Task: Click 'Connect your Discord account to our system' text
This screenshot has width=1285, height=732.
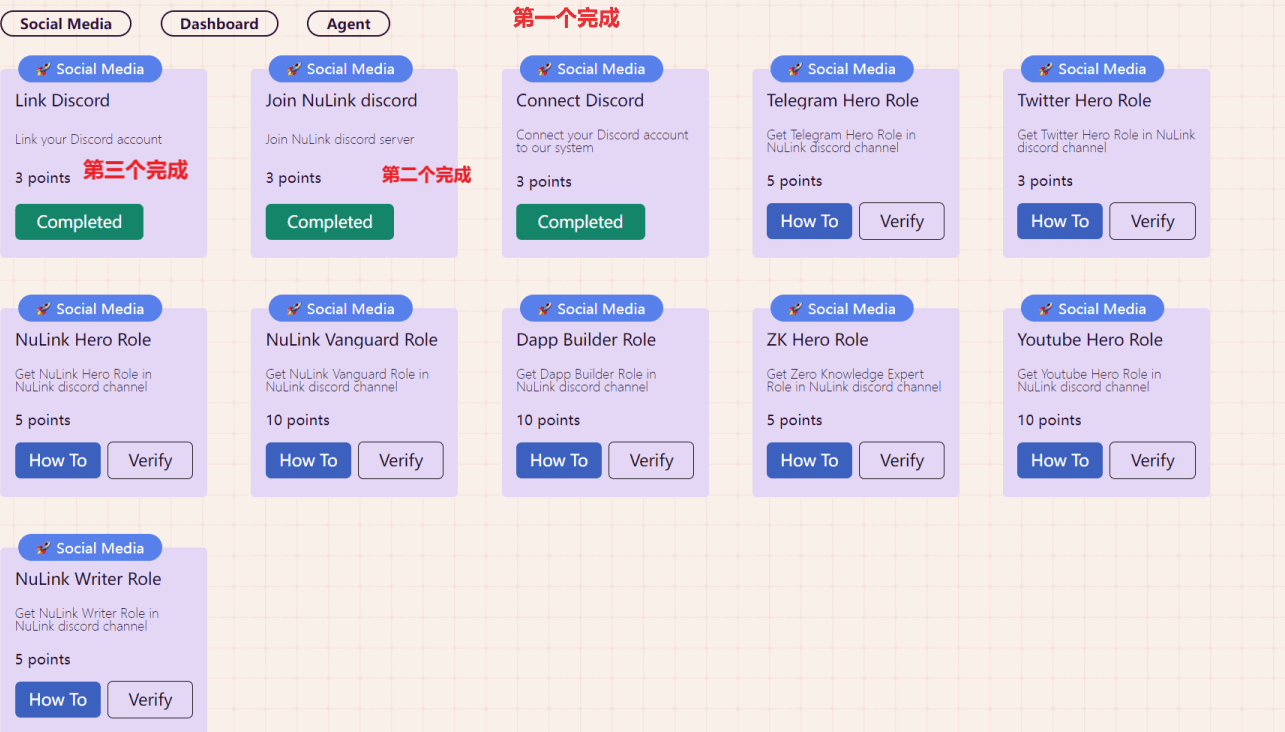Action: 602,141
